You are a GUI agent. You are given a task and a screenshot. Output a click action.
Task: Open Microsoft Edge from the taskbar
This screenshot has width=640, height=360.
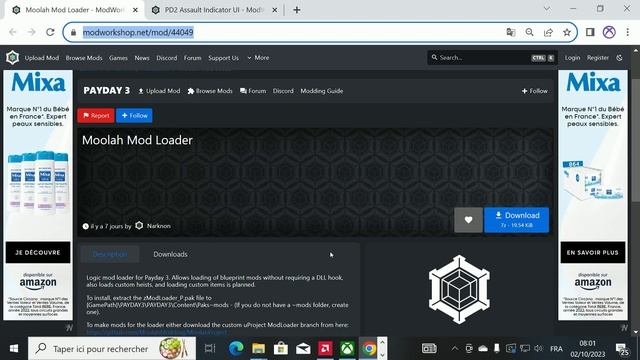point(236,349)
